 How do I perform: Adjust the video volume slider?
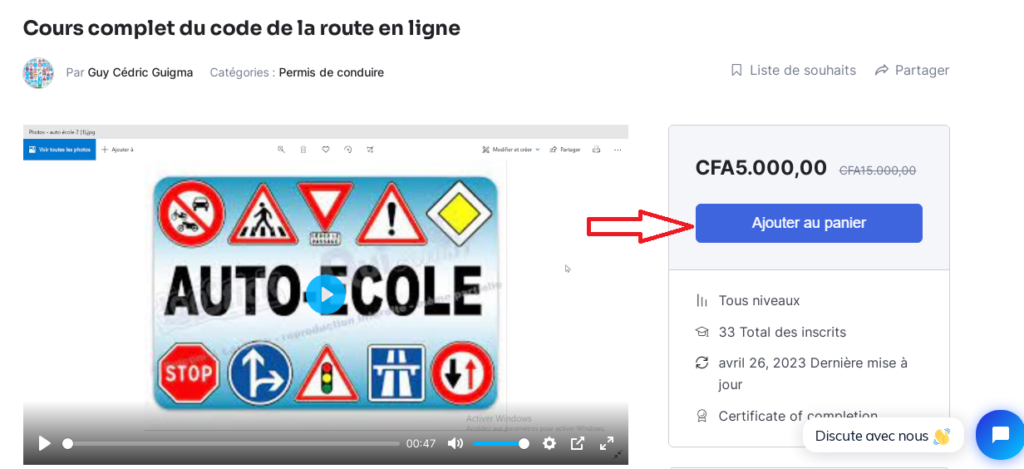(500, 444)
